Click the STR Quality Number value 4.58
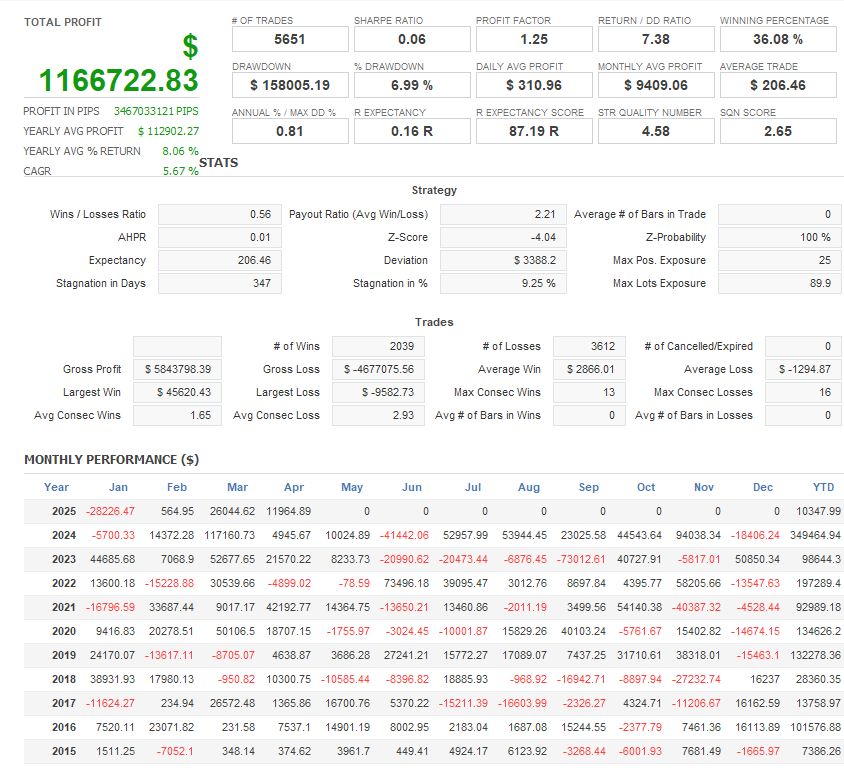This screenshot has width=844, height=770. tap(656, 131)
